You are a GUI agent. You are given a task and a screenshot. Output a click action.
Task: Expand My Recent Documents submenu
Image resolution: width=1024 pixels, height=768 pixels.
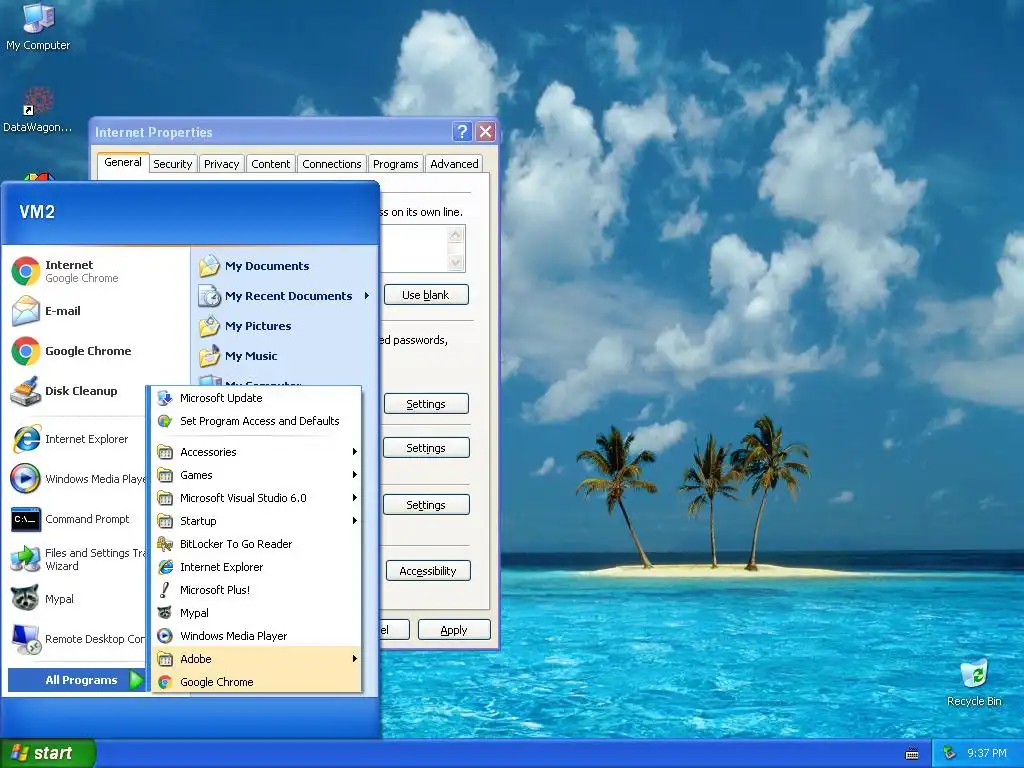click(x=285, y=296)
